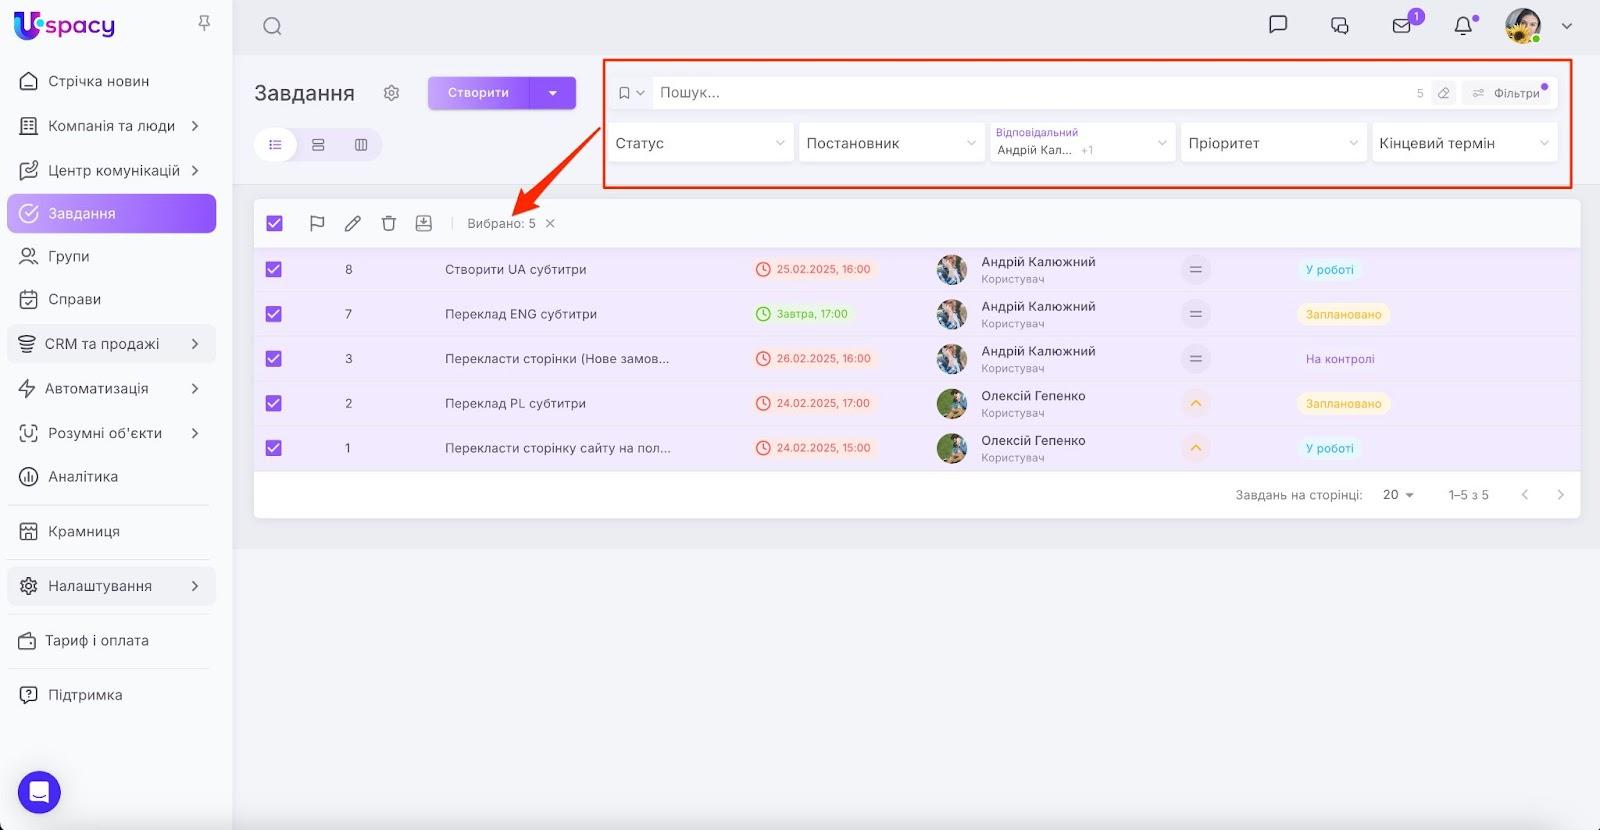Viewport: 1600px width, 830px height.
Task: Delete selected tasks with trash icon
Action: (x=389, y=224)
